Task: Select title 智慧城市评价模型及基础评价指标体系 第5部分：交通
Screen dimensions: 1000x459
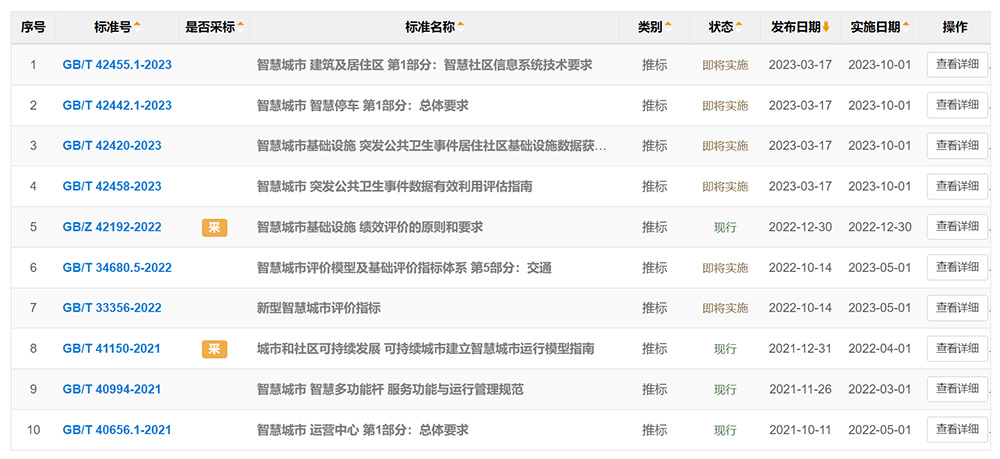Action: tap(404, 268)
